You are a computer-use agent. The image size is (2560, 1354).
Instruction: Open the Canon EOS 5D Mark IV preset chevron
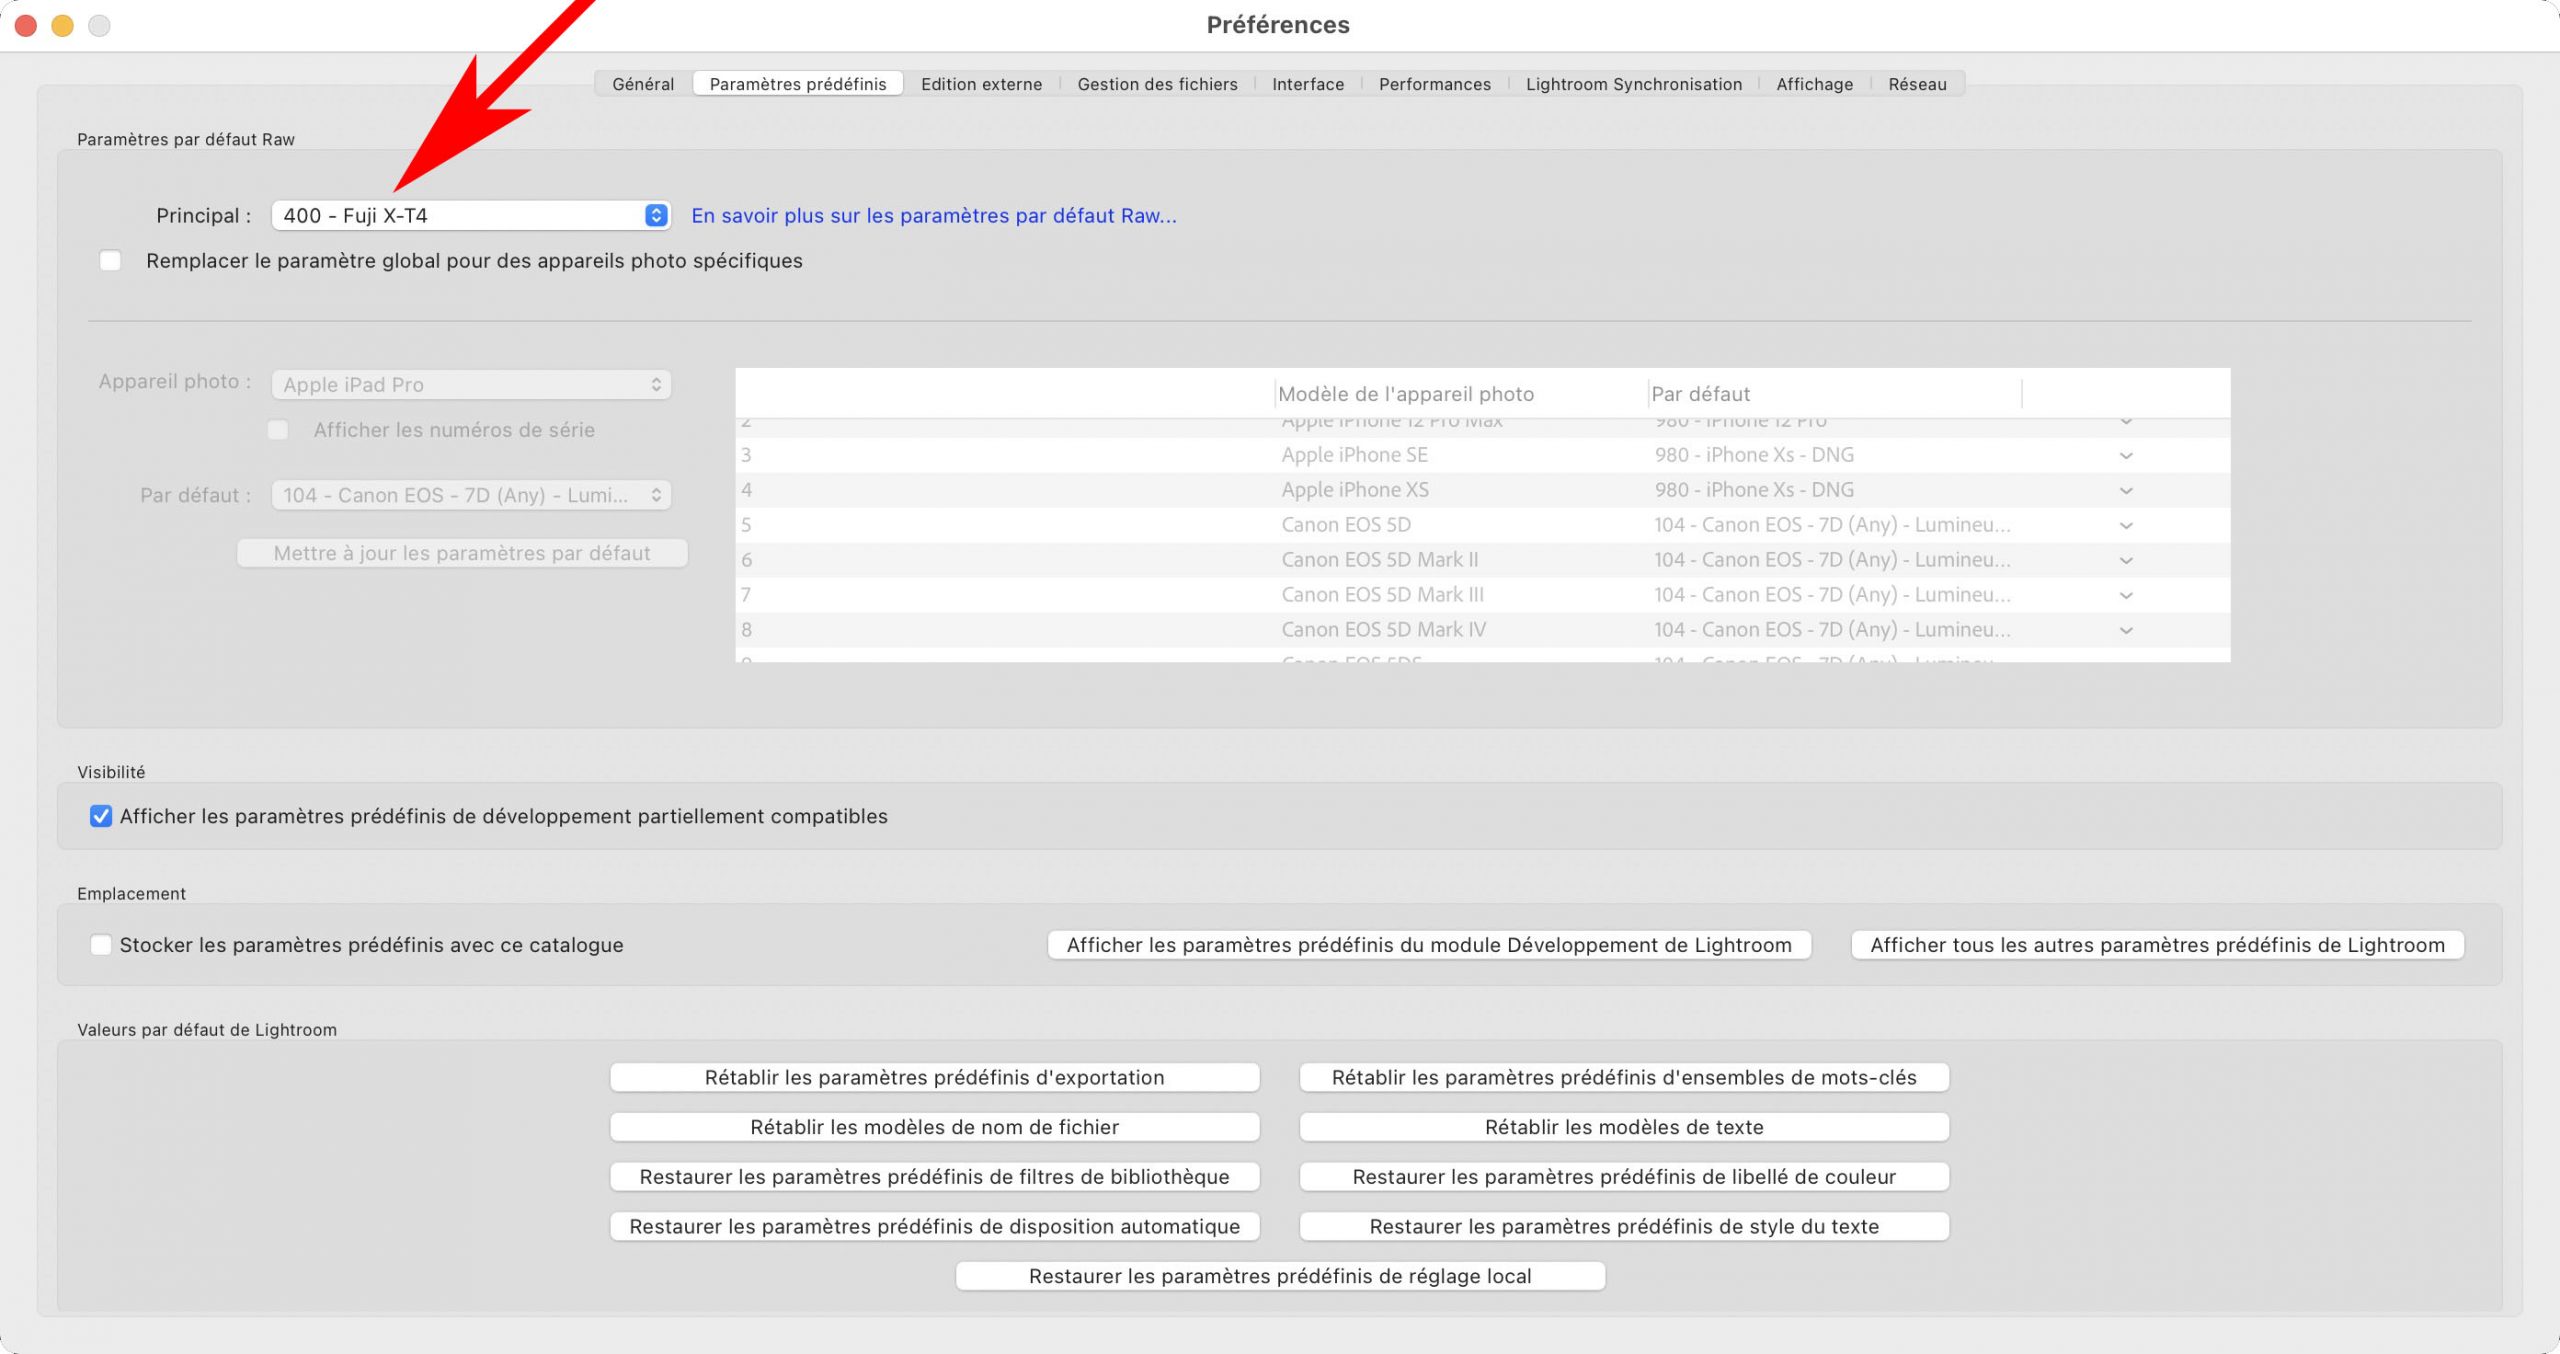click(2126, 631)
